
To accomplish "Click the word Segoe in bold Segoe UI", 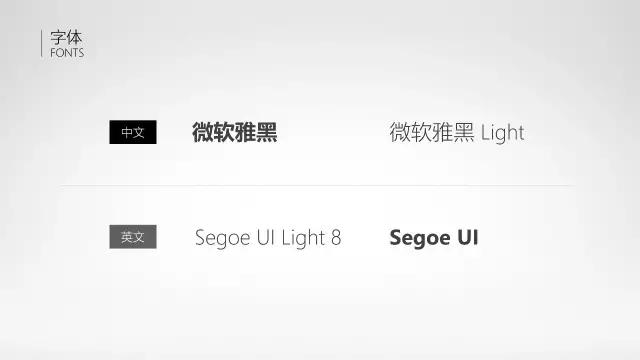I will coord(420,238).
